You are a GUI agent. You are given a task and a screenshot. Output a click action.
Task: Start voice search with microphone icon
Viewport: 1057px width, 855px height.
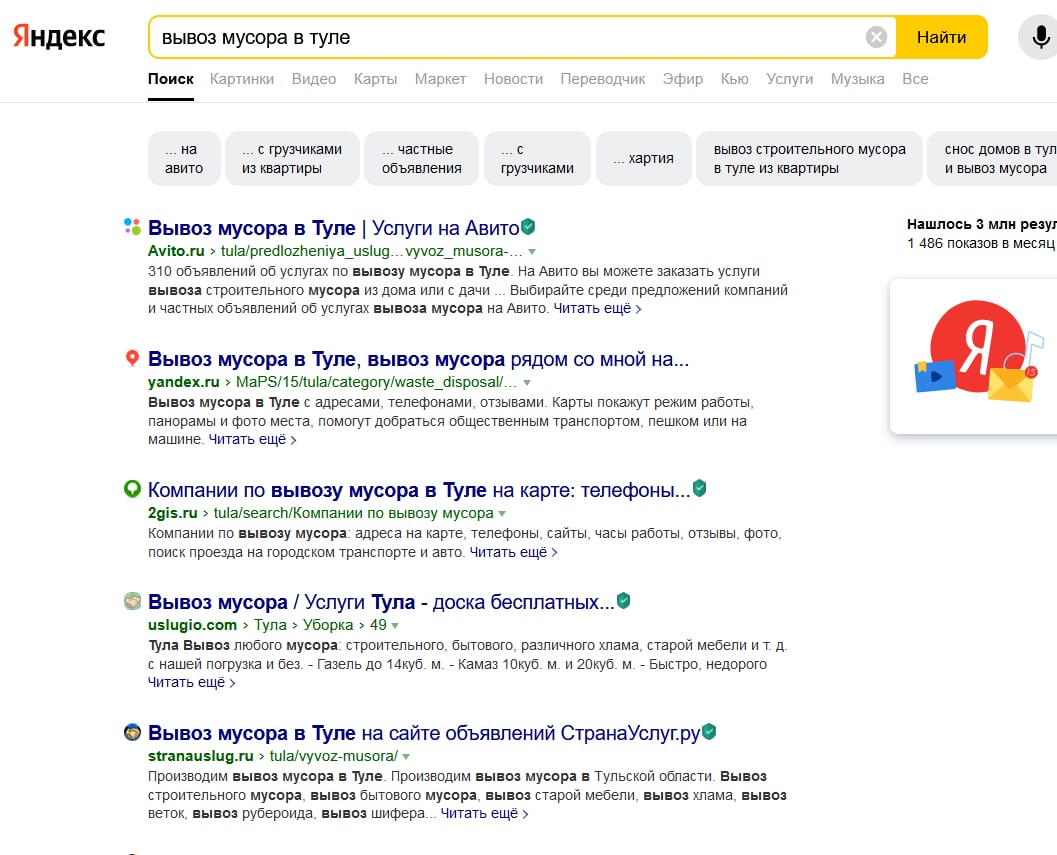point(1040,37)
